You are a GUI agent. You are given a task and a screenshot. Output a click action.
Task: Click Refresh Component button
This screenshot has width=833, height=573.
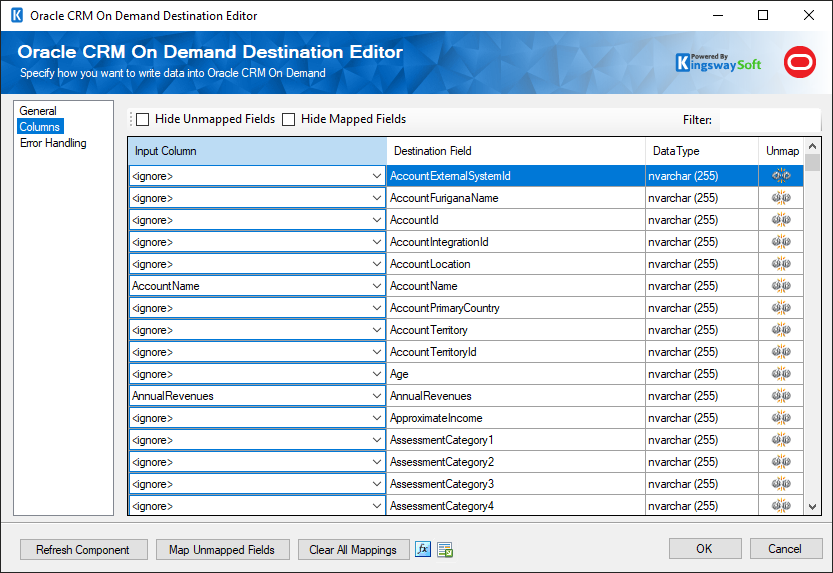point(83,550)
